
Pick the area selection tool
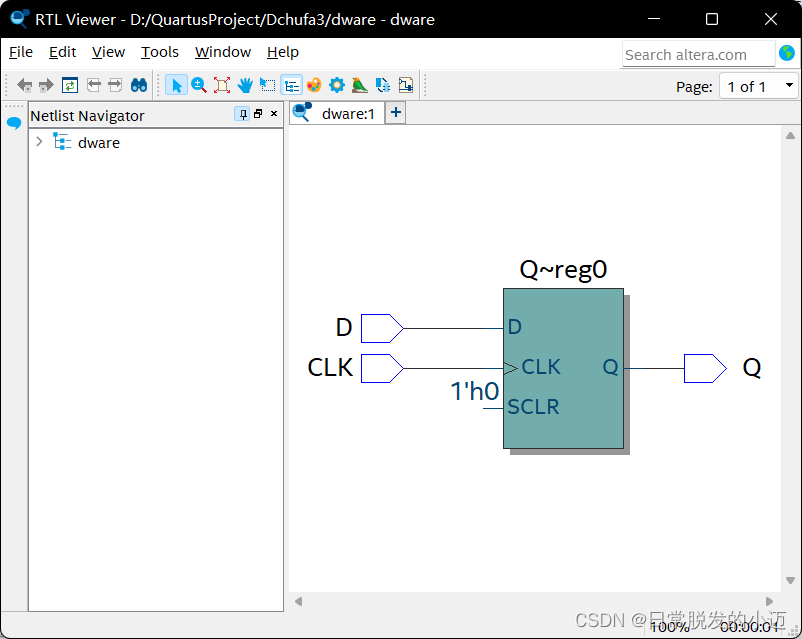(268, 85)
